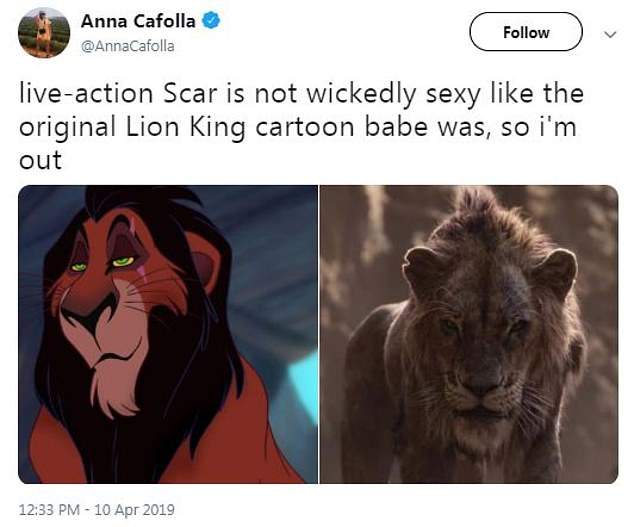Click Anna Cafolla's profile avatar picture

(x=44, y=33)
